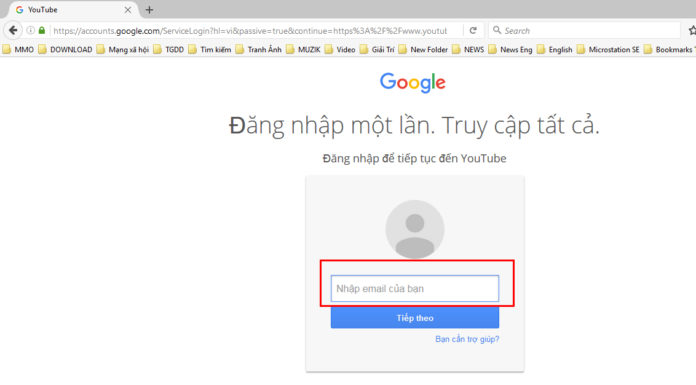This screenshot has height=385, width=696.
Task: Select the YouTube browser tab
Action: 73,10
